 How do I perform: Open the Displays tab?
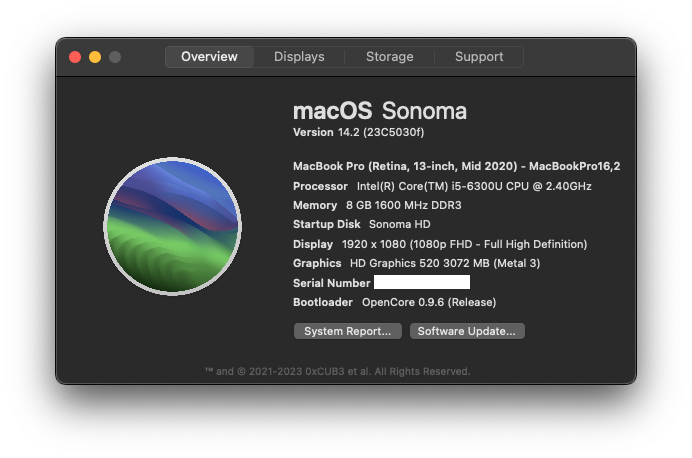click(x=299, y=57)
